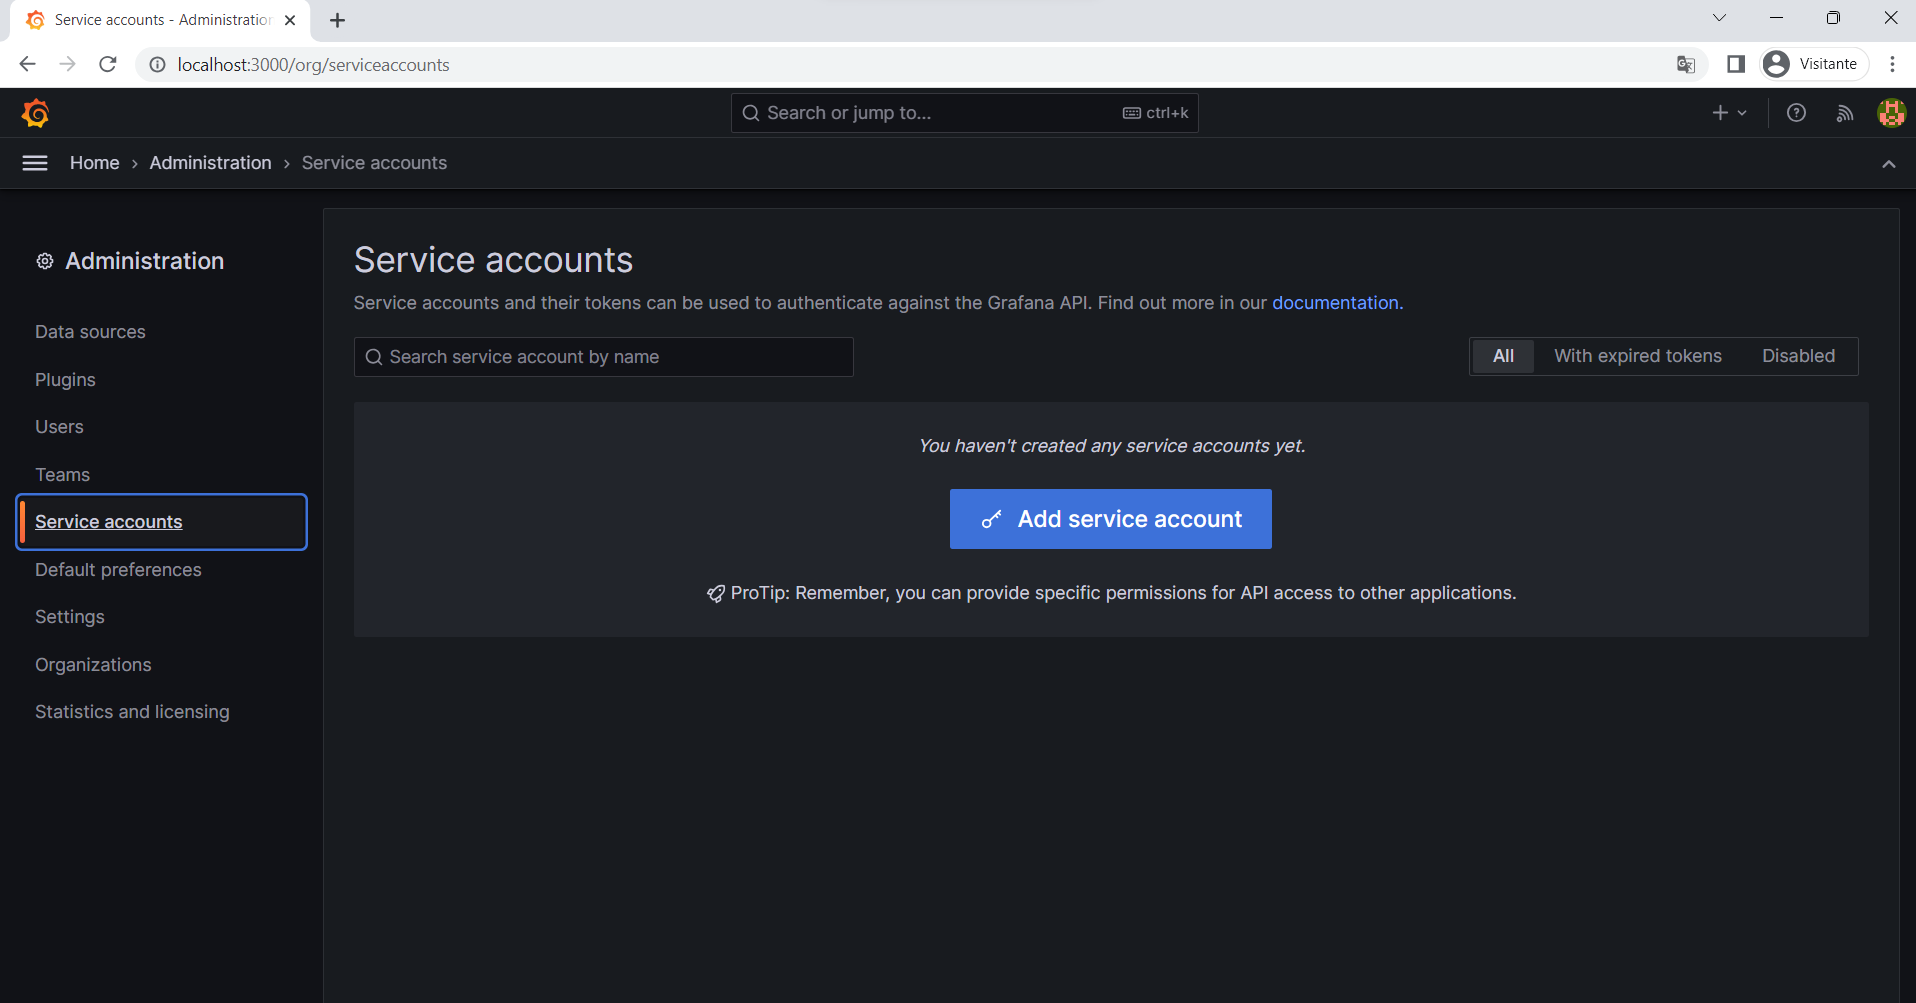Close the Service accounts browser tab
Screen dimensions: 1916x1003
(290, 20)
